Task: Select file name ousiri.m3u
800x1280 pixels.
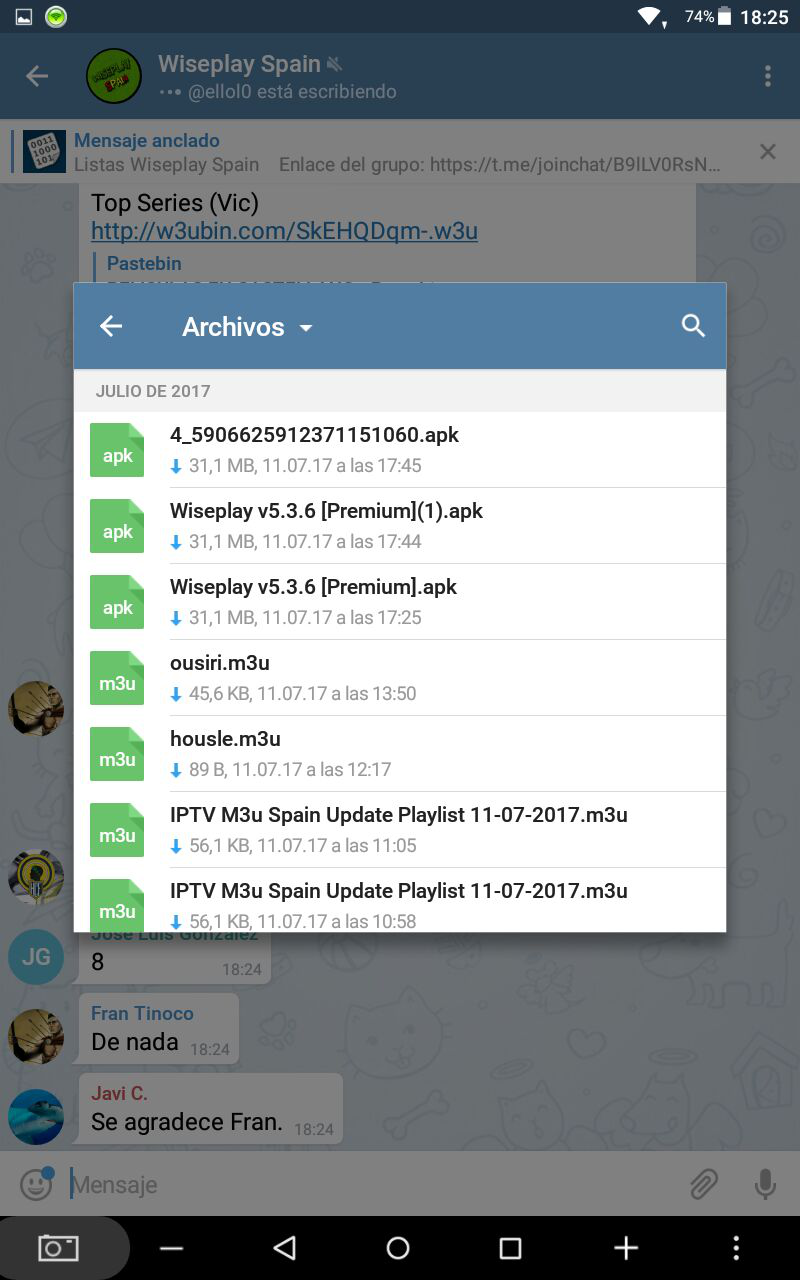Action: [x=220, y=663]
